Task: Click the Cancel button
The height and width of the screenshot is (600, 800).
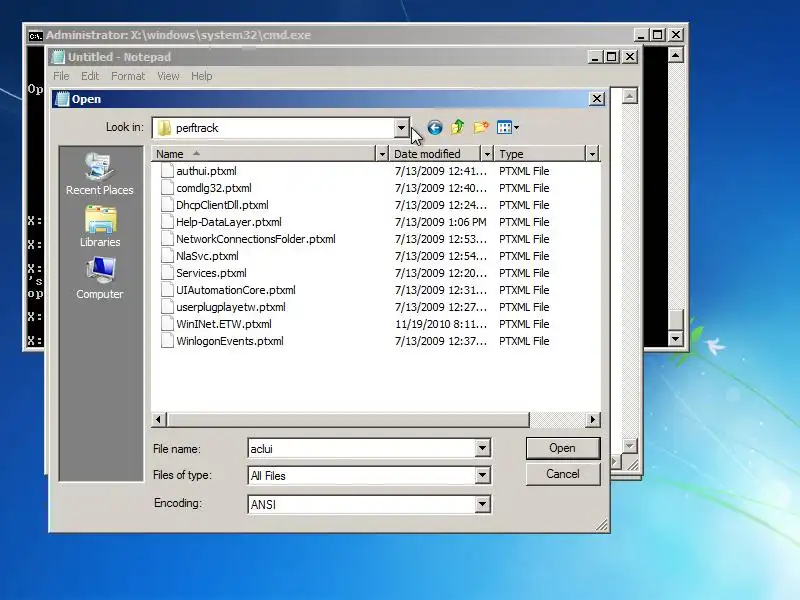Action: (x=563, y=474)
